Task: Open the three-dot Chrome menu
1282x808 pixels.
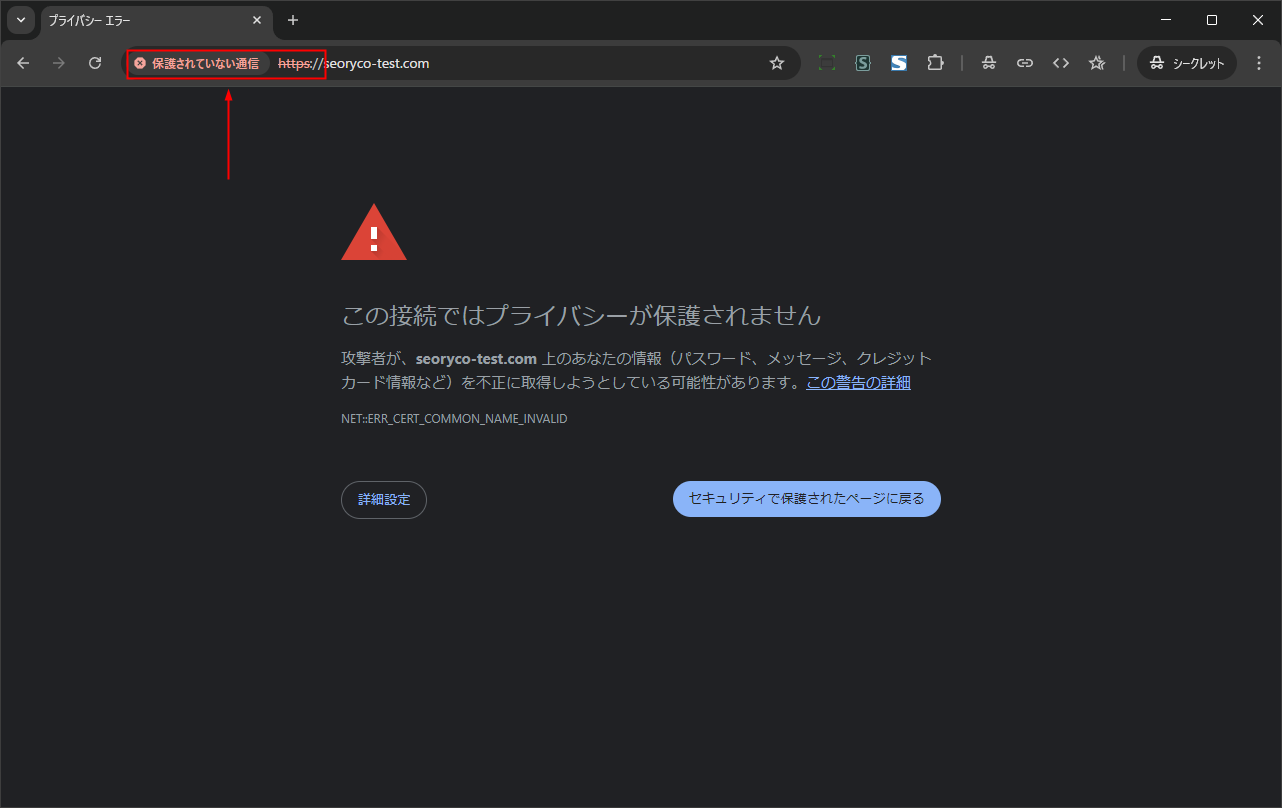Action: tap(1259, 62)
